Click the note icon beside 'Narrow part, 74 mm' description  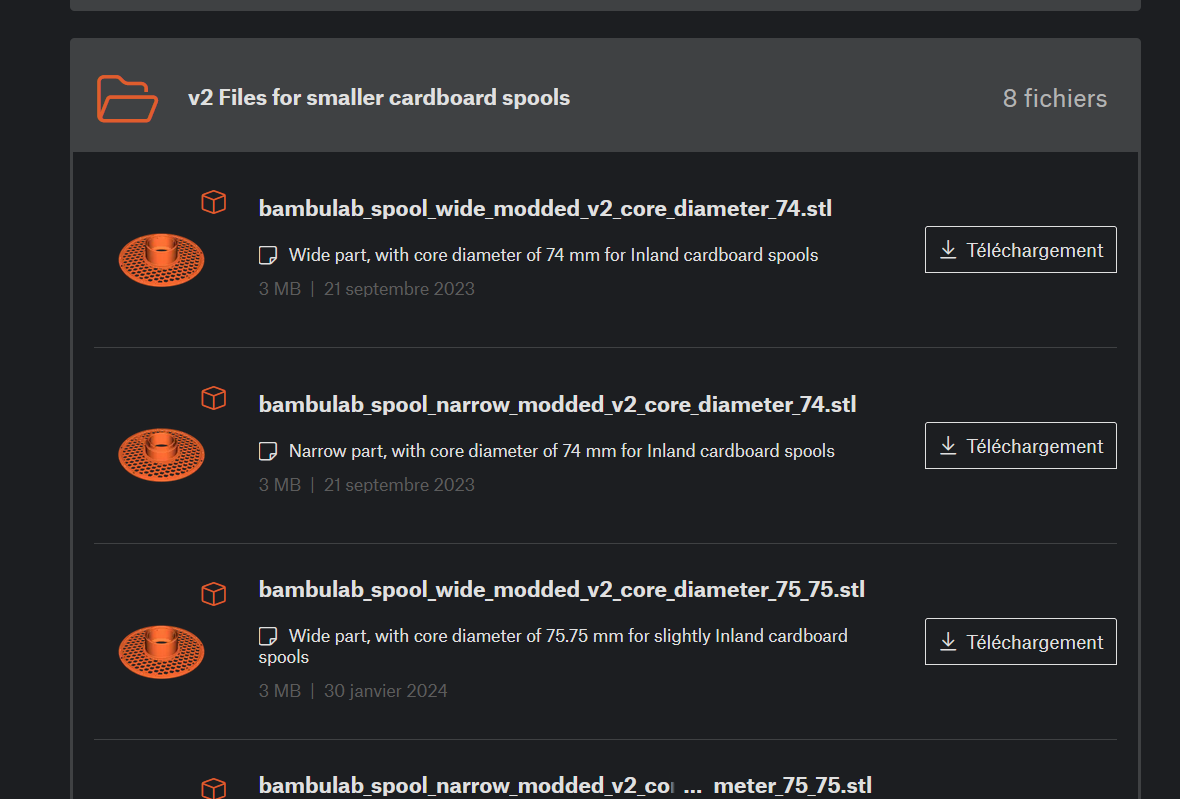pos(268,452)
